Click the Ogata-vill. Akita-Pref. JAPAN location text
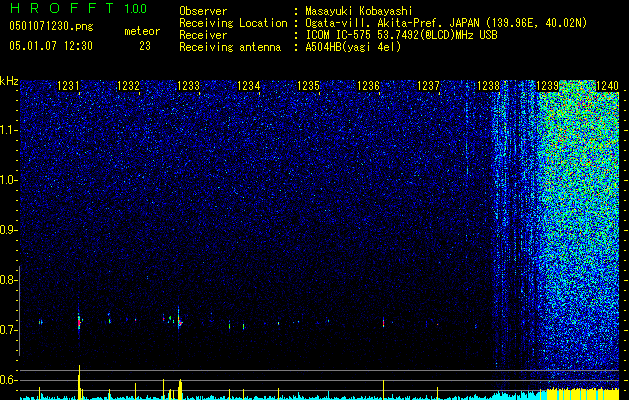Viewport: 629px width, 400px height. pos(446,23)
